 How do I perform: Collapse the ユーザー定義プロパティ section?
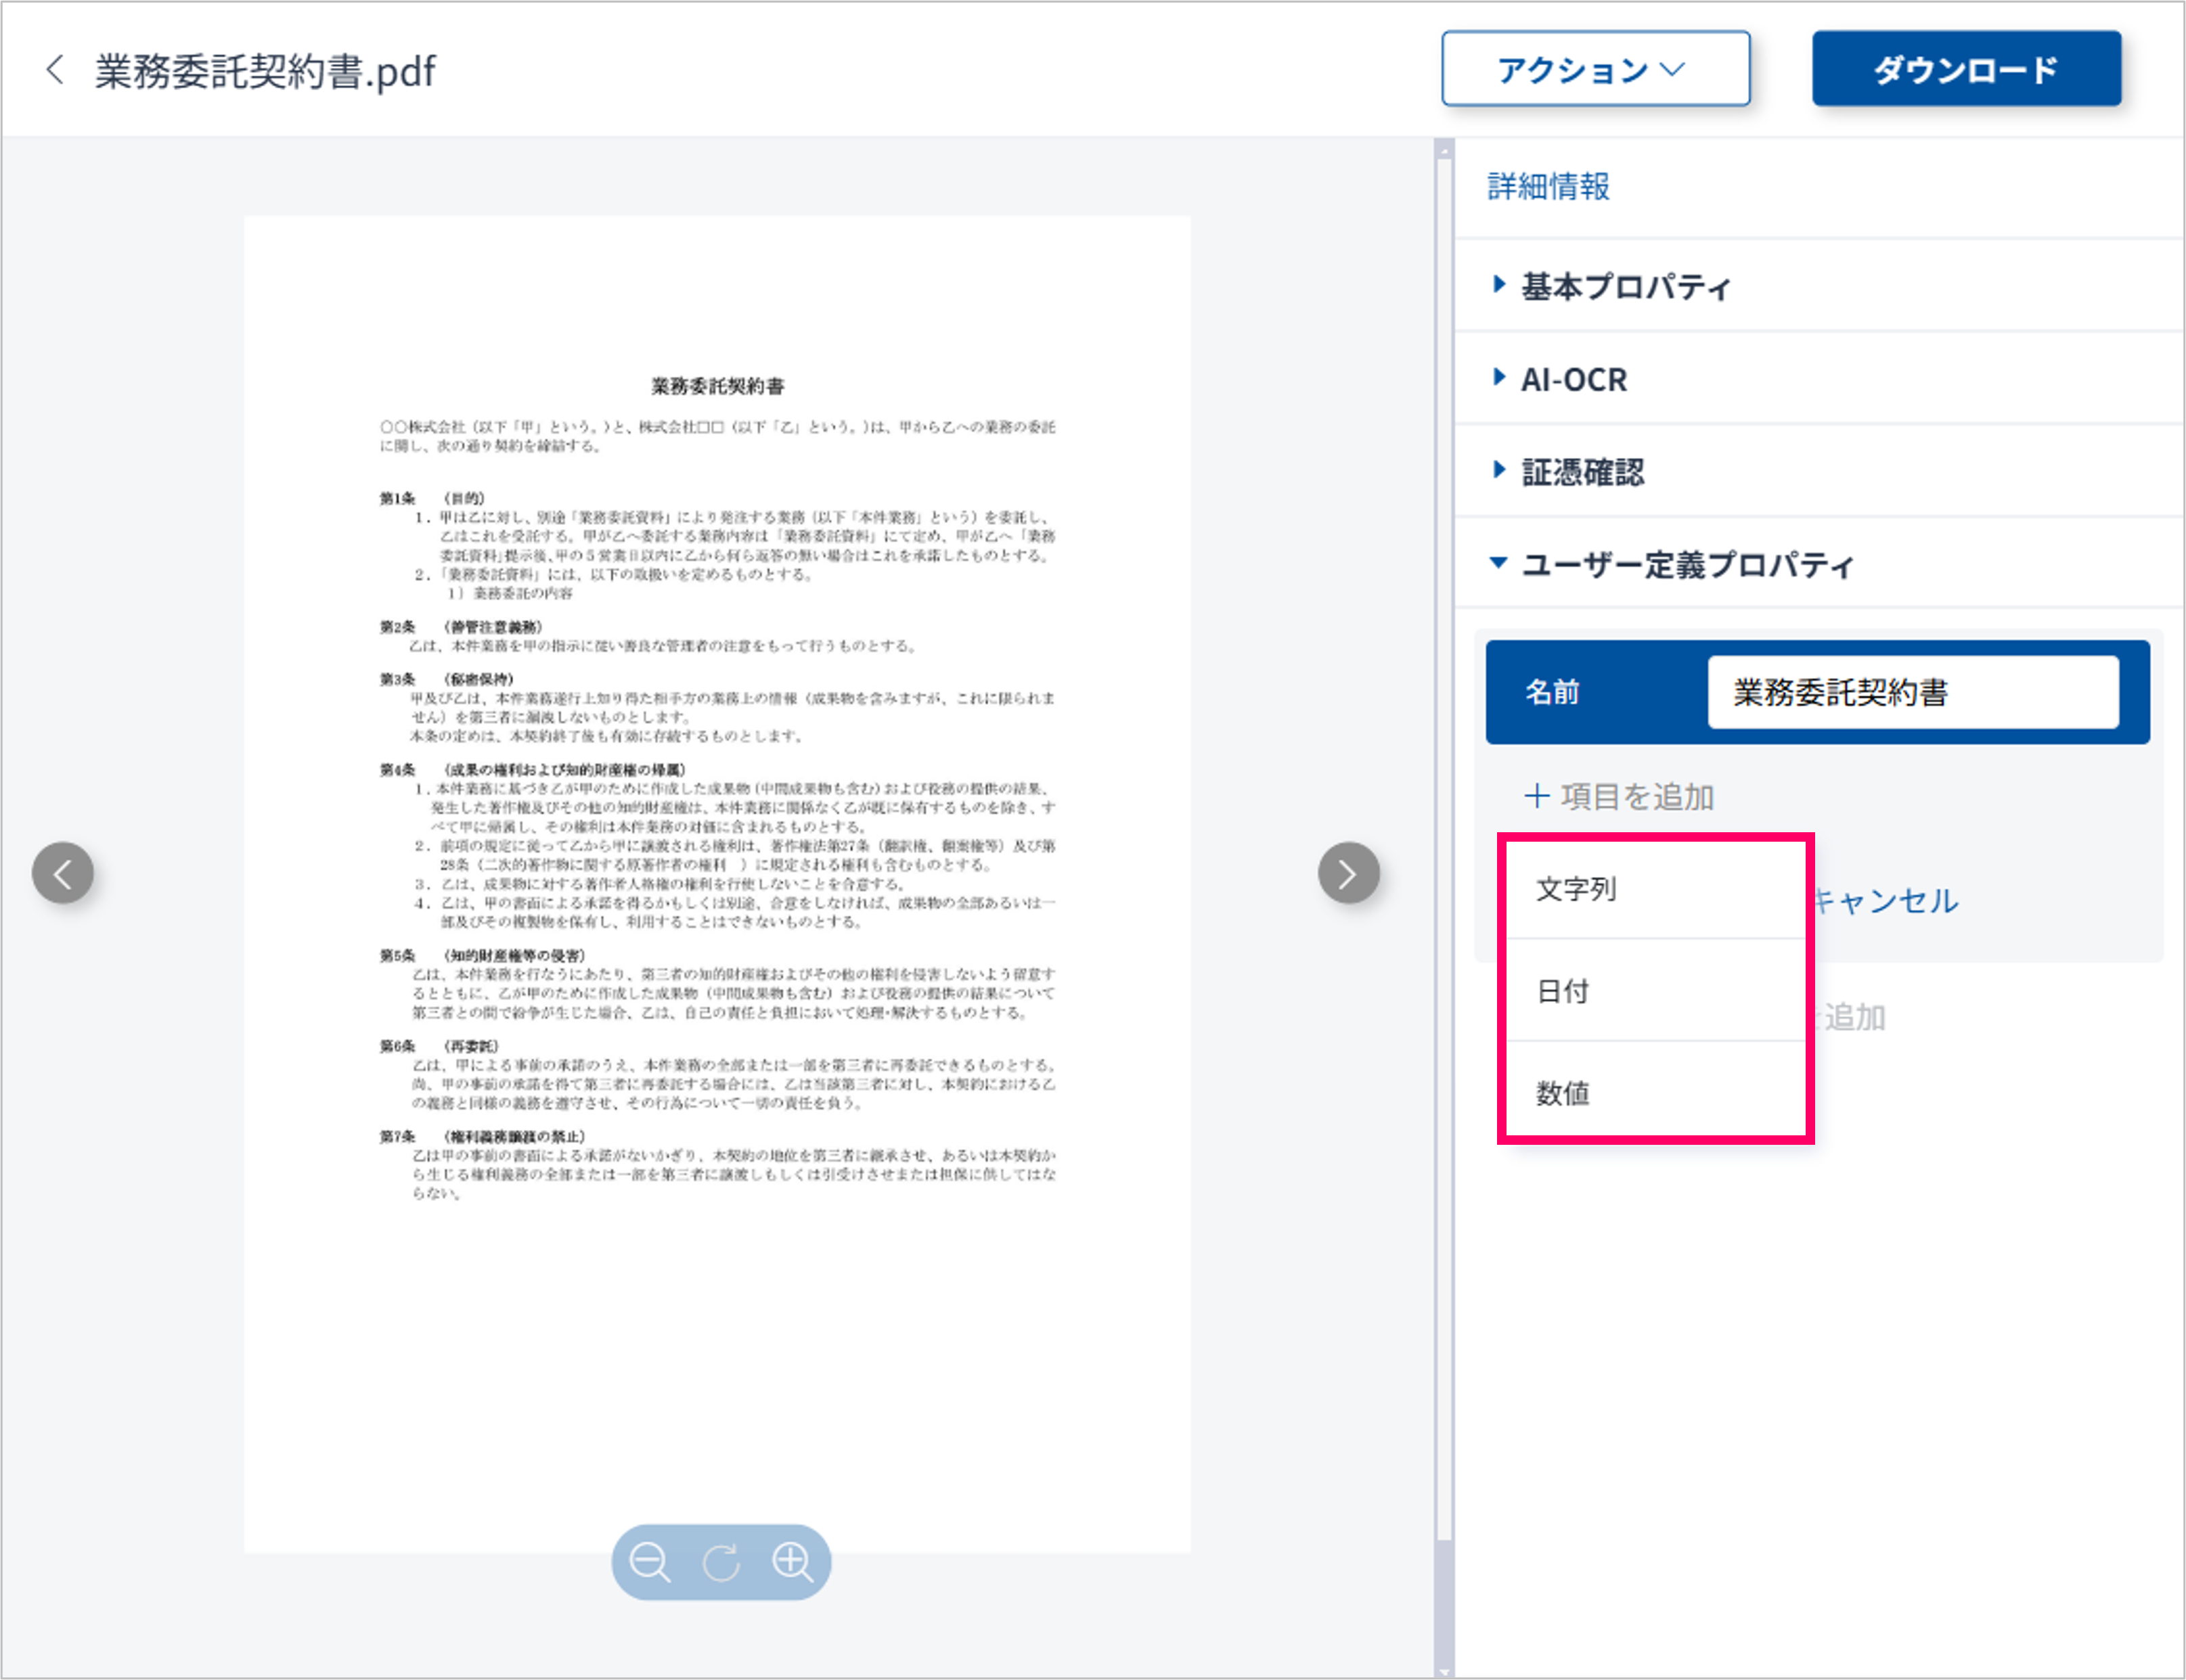click(1686, 565)
